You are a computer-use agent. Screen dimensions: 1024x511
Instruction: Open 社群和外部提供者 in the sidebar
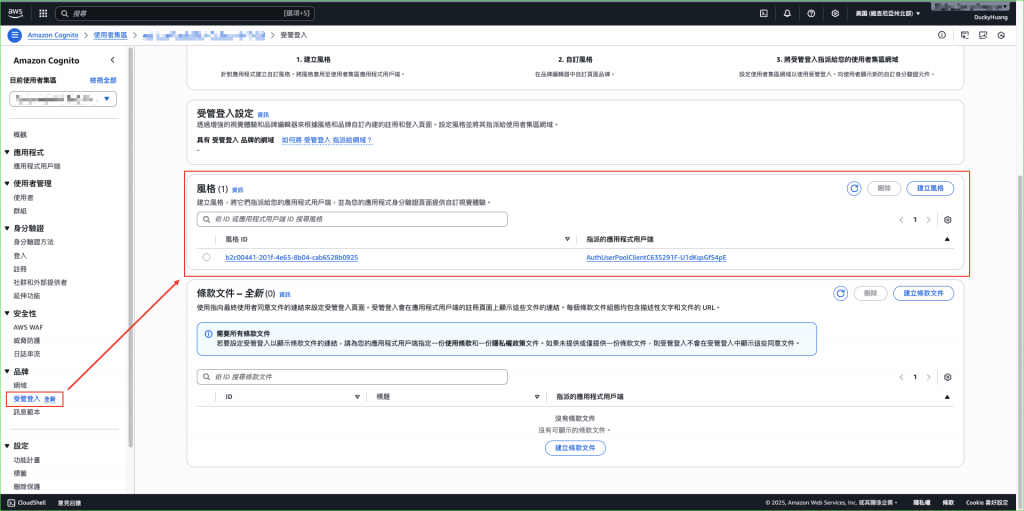coord(40,282)
